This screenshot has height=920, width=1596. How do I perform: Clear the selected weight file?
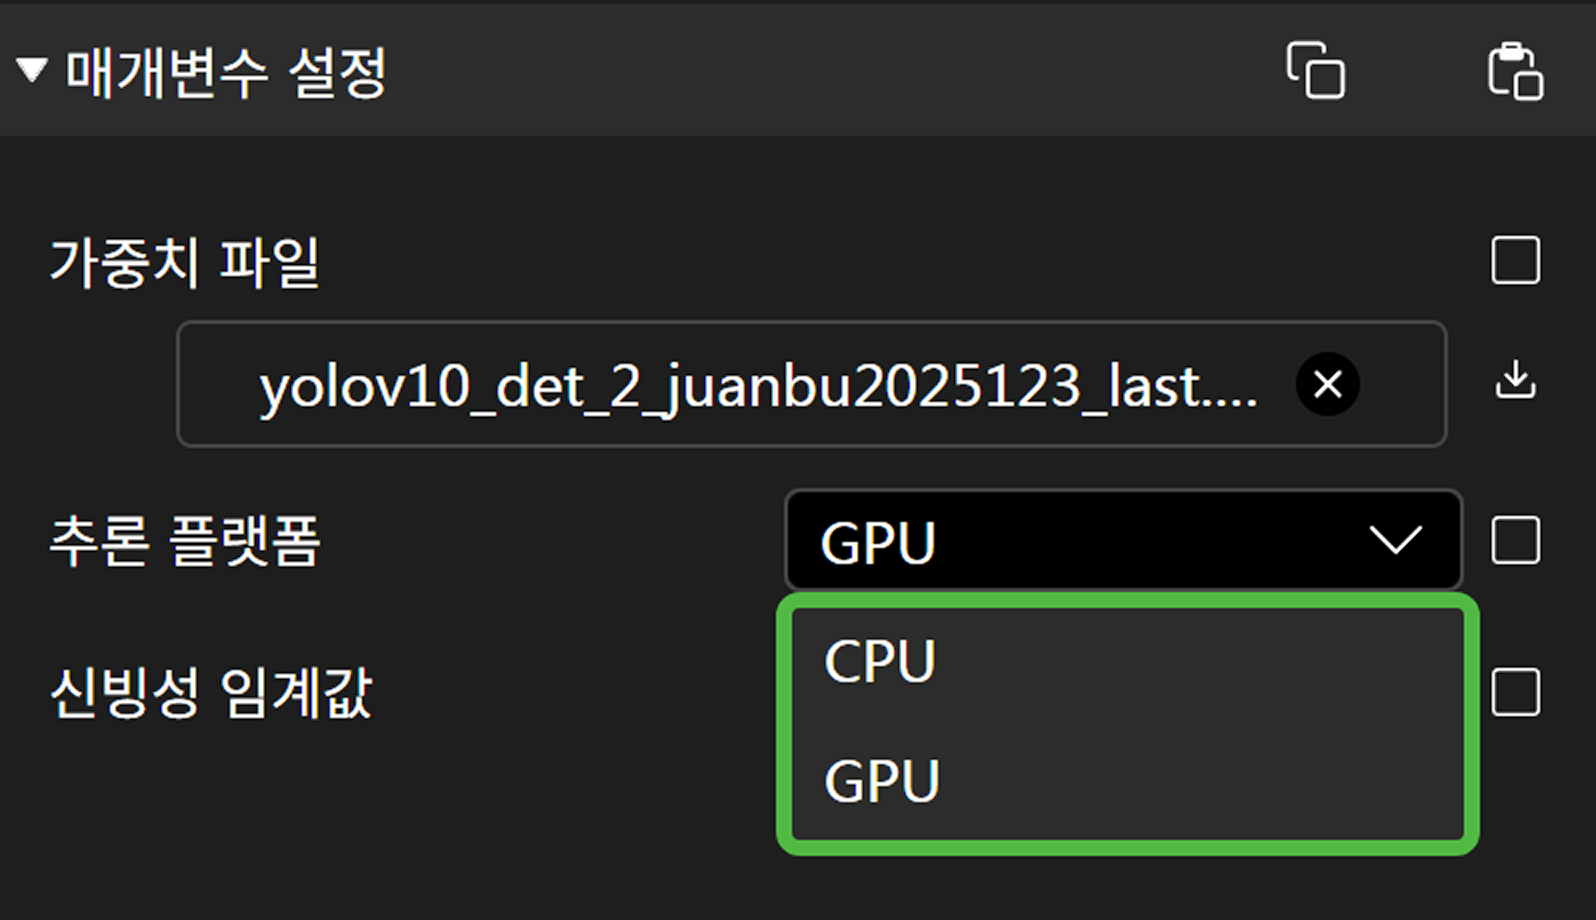pos(1327,384)
